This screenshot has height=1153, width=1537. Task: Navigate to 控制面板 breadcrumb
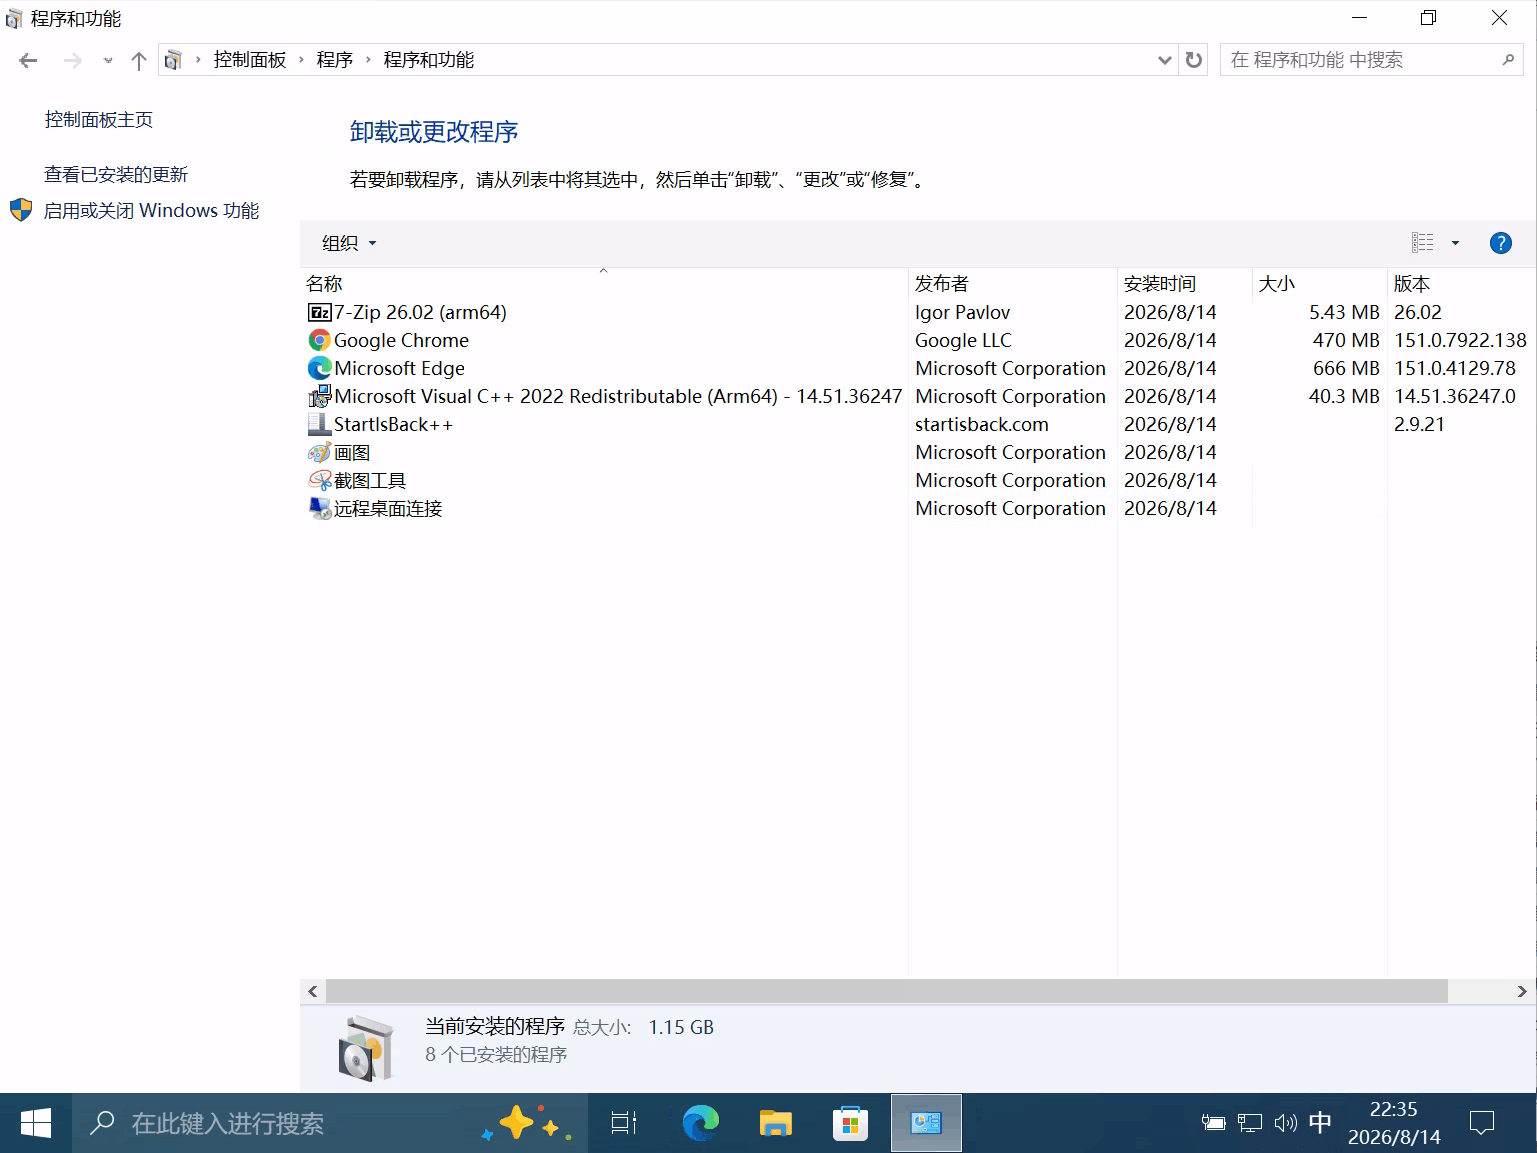tap(250, 60)
